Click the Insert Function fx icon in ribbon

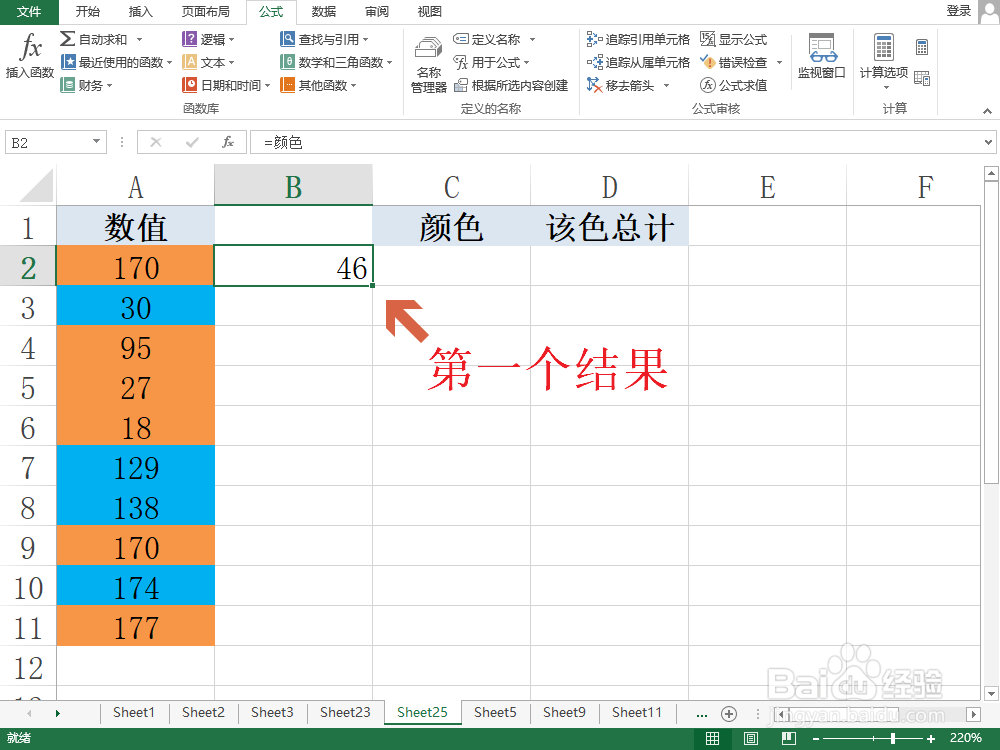(x=29, y=56)
